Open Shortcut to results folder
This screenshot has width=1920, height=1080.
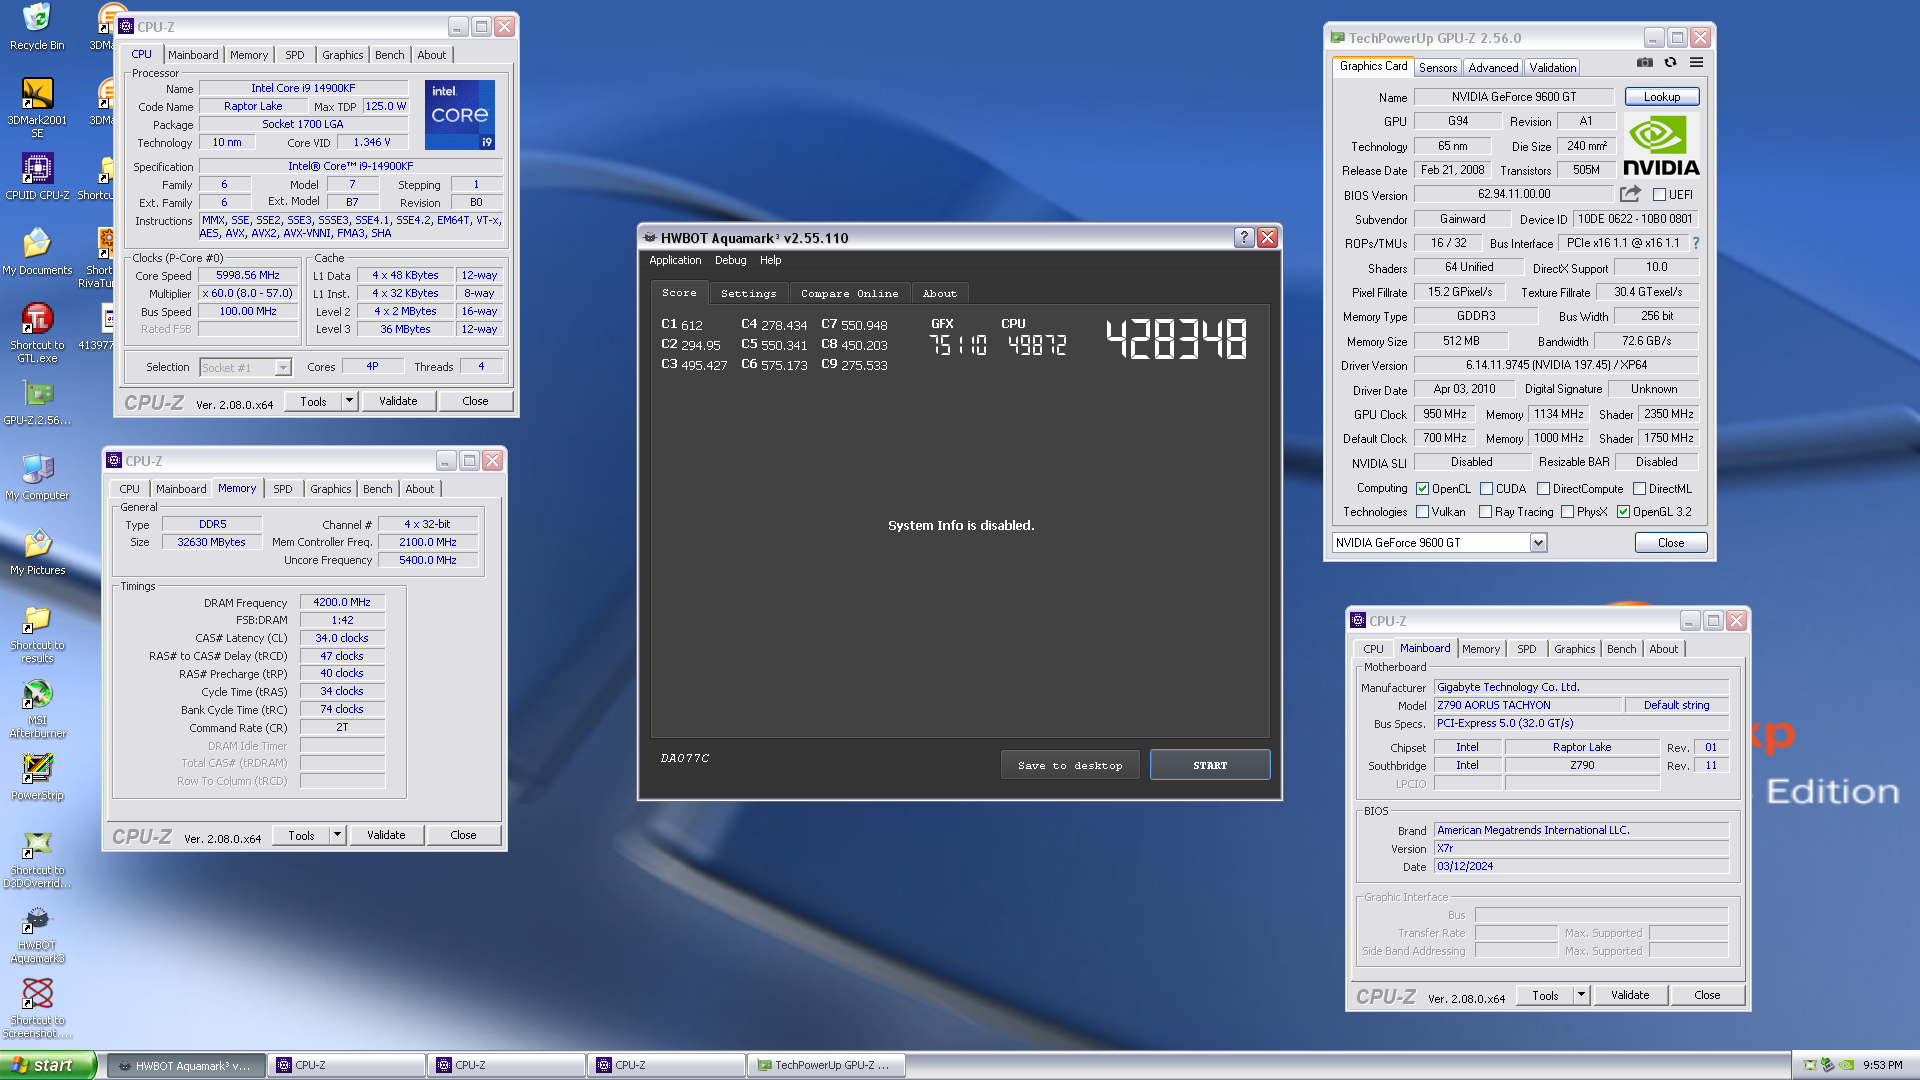(37, 633)
